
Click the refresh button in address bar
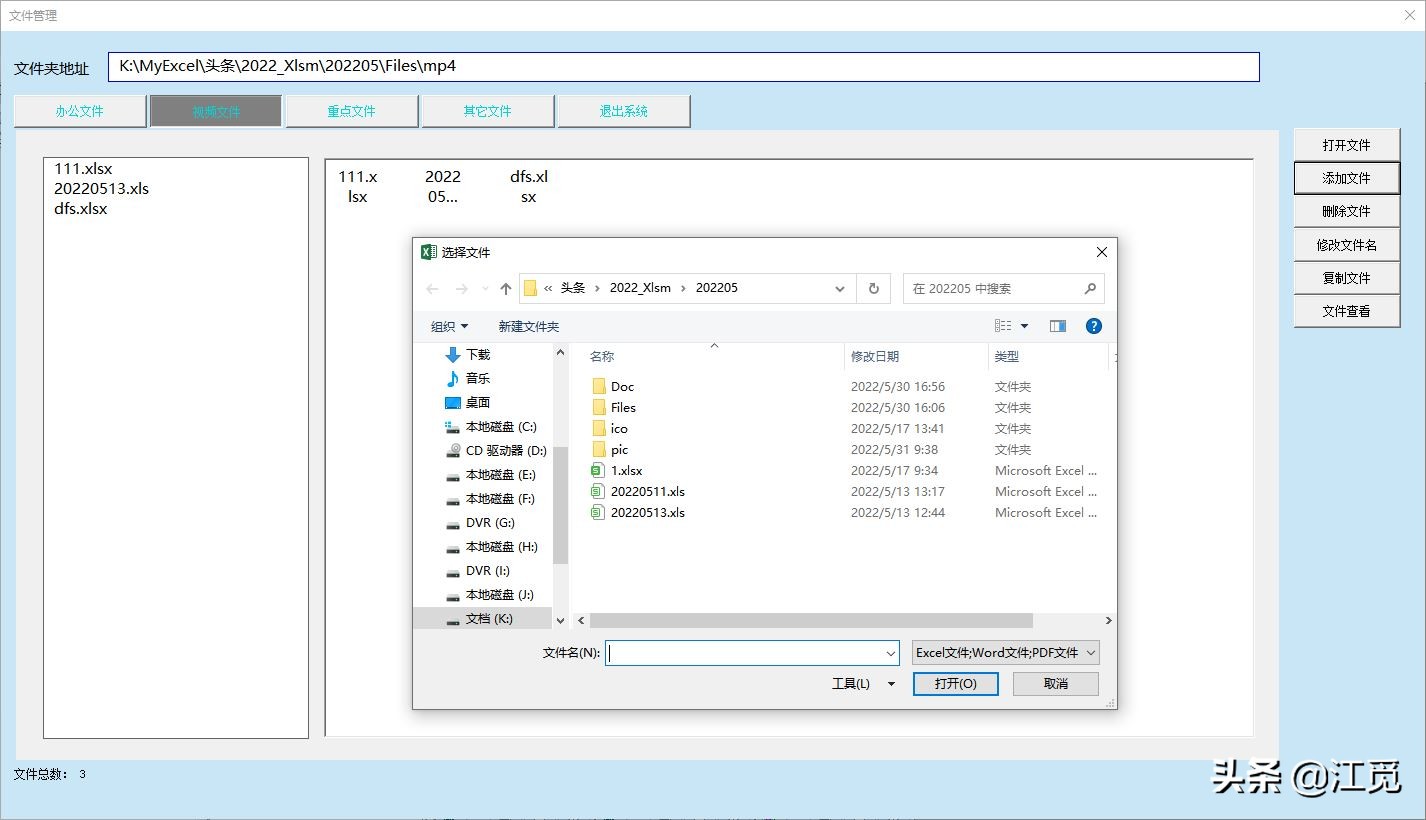tap(873, 288)
